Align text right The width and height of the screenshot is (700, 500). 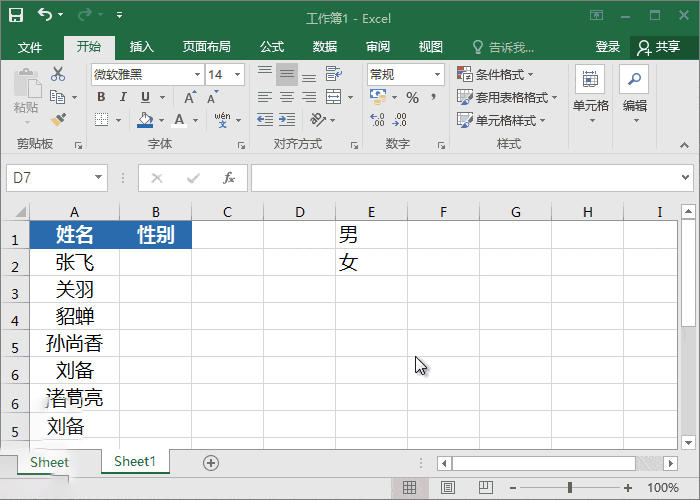click(x=309, y=97)
